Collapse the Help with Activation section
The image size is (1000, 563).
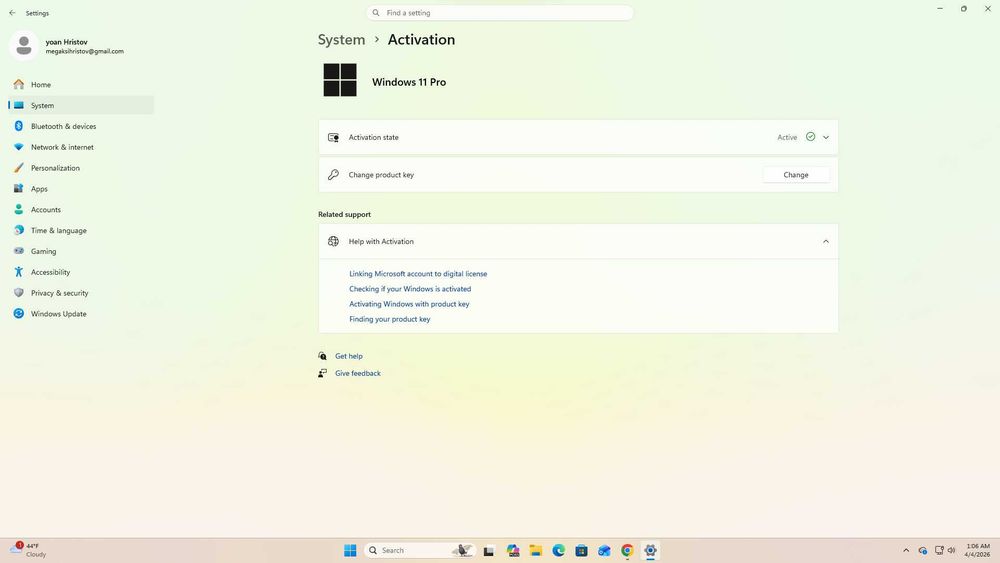[x=826, y=242]
